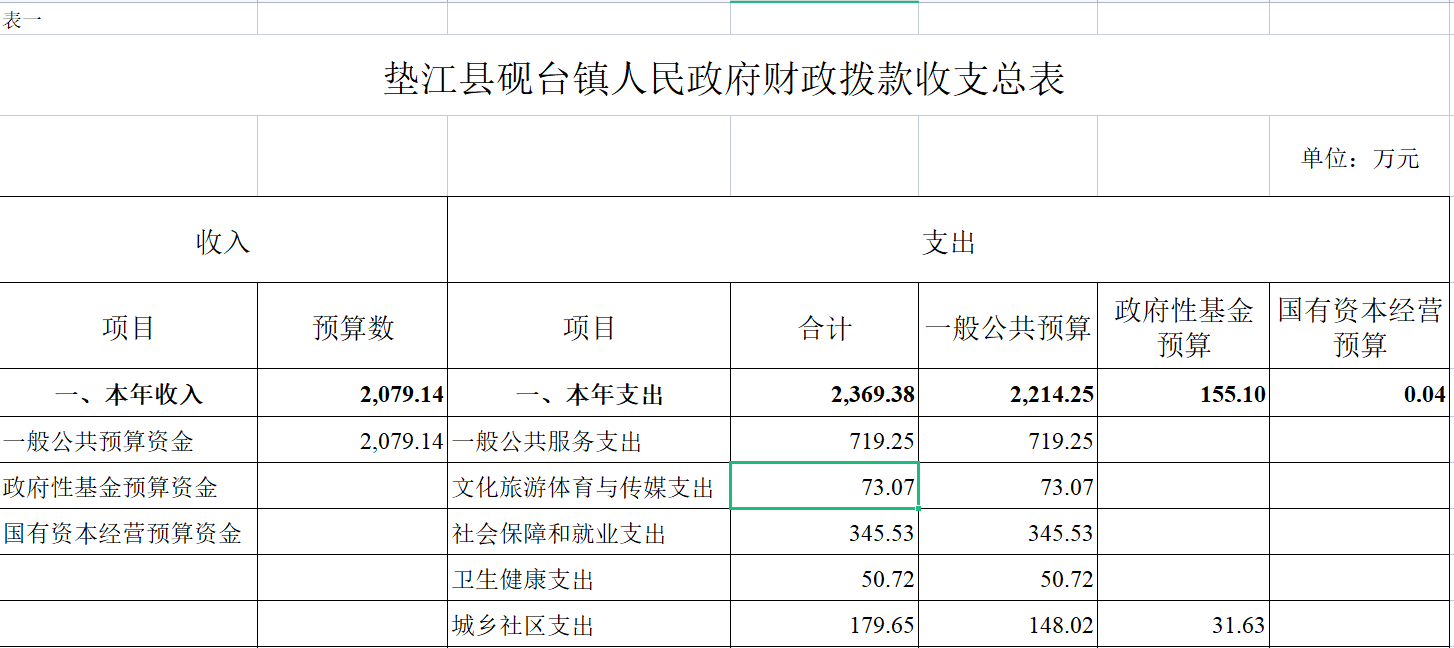Screen dimensions: 1454x648
Task: Select the 政府性基金预算 column header
Action: [1184, 327]
